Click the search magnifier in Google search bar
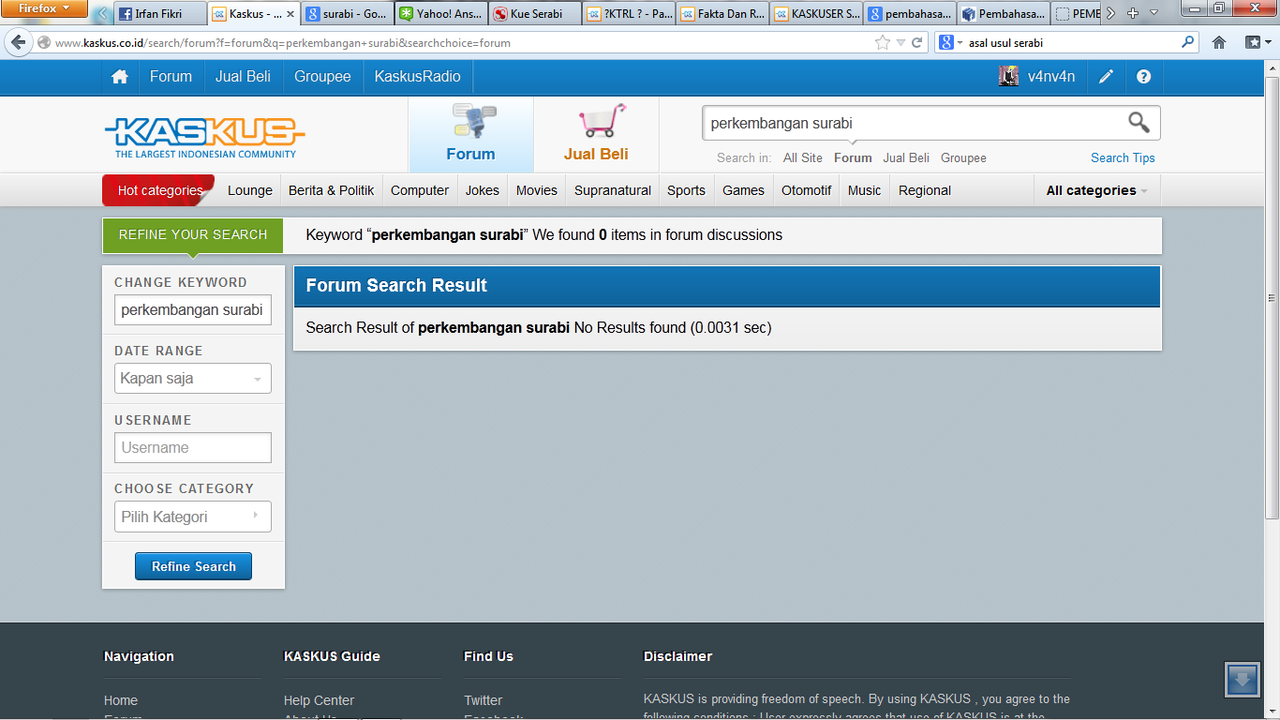The height and width of the screenshot is (720, 1280). tap(1188, 43)
